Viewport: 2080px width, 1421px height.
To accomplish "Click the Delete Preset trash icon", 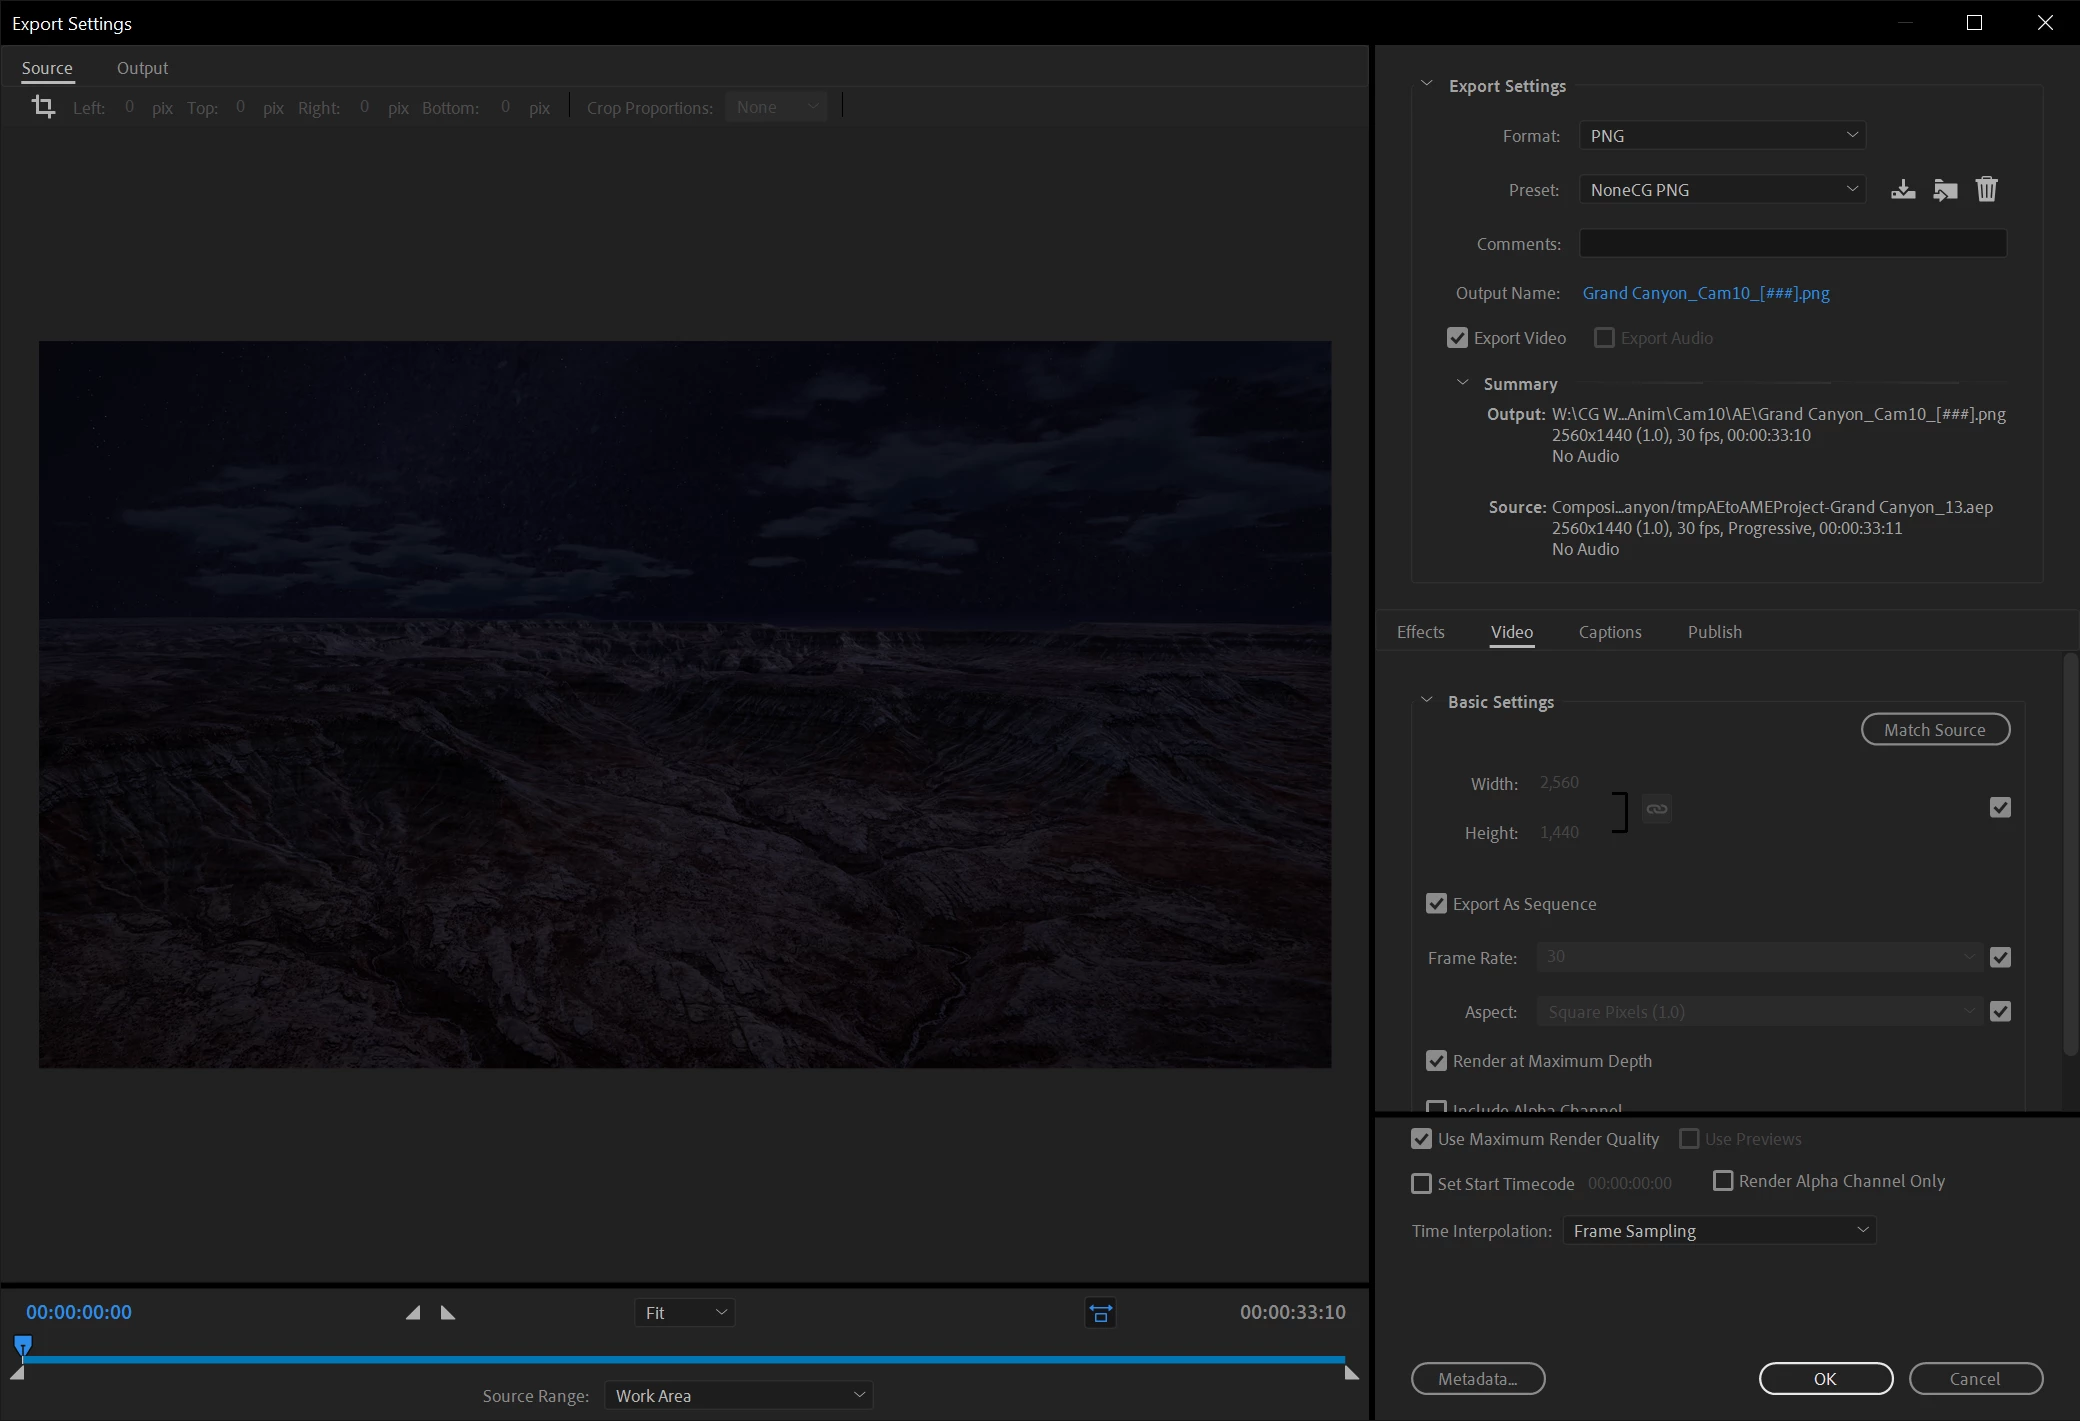I will point(1986,189).
